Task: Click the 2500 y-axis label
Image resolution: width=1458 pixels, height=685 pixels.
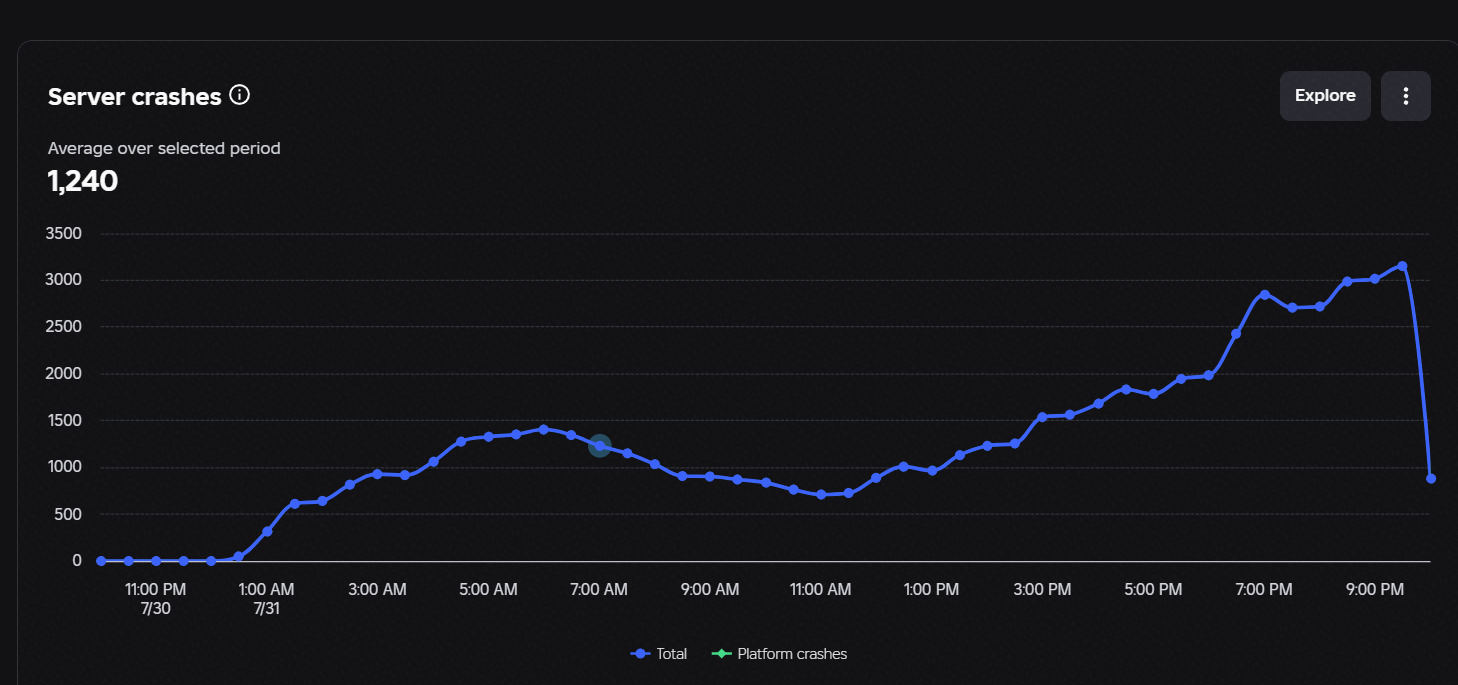Action: point(64,327)
